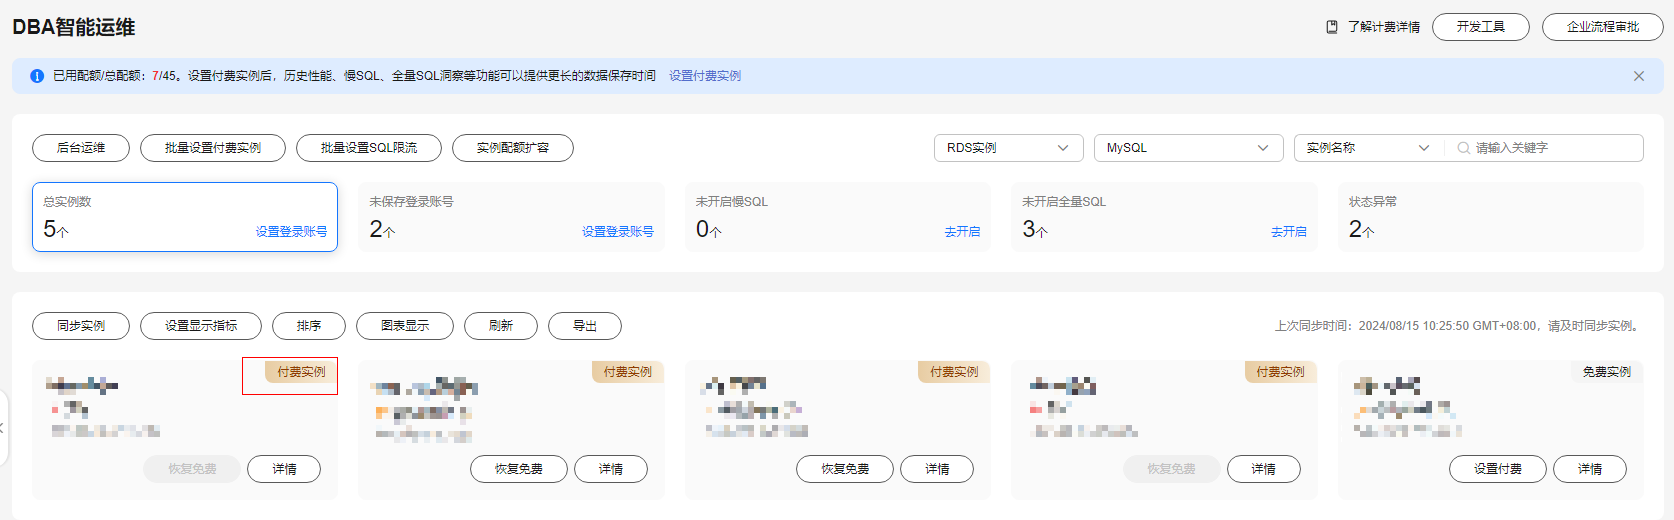Image resolution: width=1674 pixels, height=520 pixels.
Task: Click 设置登录账号 link in 总实例数 card
Action: click(291, 232)
